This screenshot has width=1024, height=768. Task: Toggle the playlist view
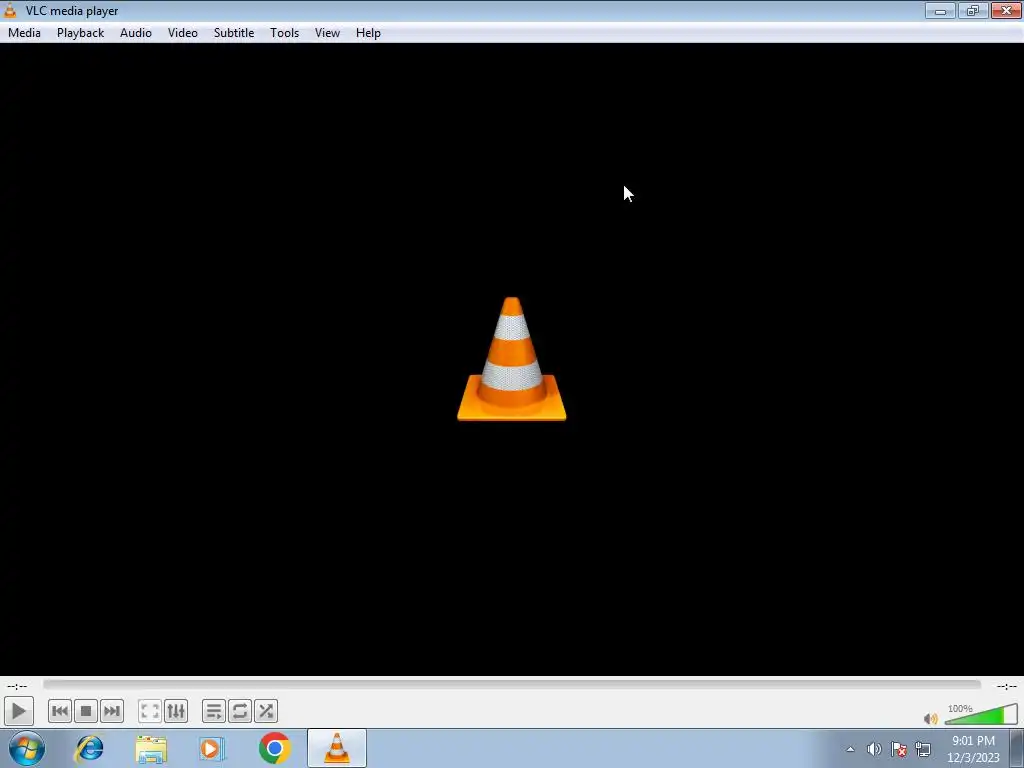pyautogui.click(x=214, y=711)
